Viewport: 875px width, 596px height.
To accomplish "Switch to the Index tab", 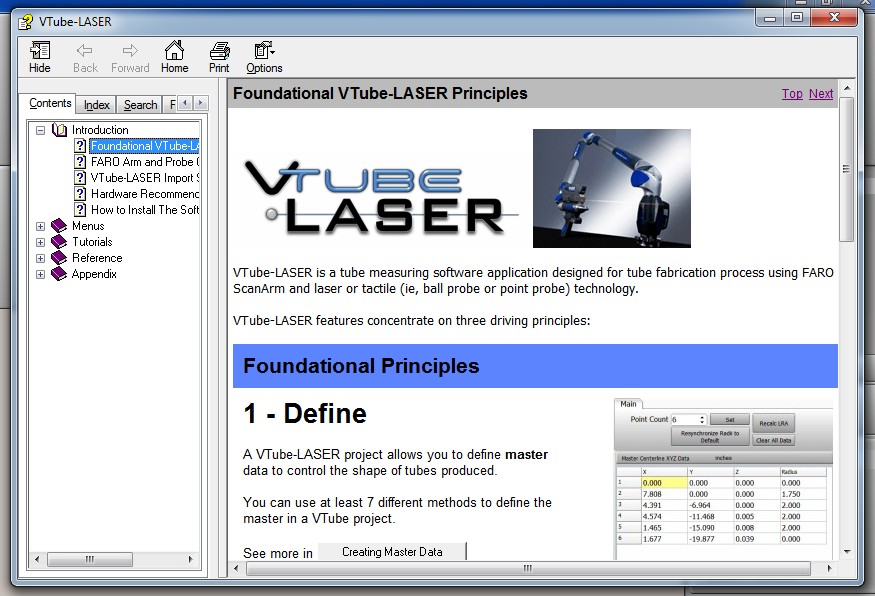I will pyautogui.click(x=97, y=105).
